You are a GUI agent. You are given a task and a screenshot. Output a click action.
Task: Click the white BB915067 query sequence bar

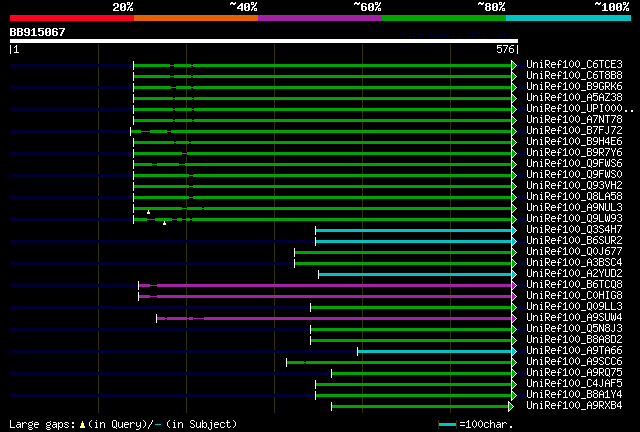click(x=264, y=41)
